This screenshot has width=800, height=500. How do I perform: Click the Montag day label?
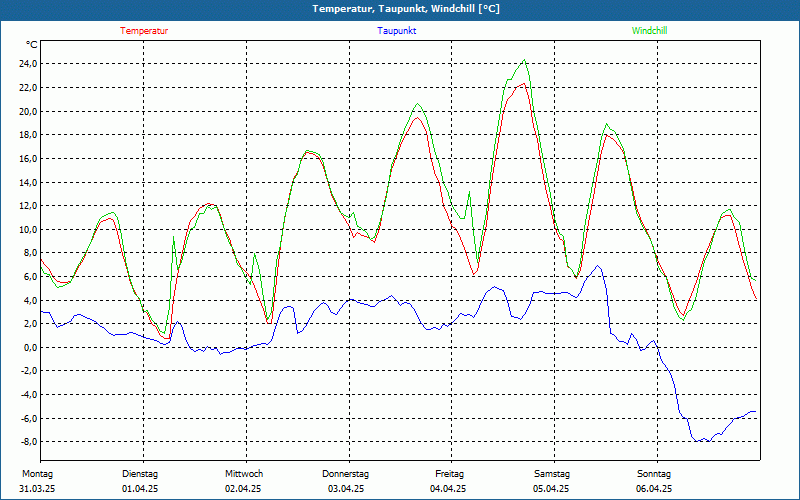(x=37, y=474)
